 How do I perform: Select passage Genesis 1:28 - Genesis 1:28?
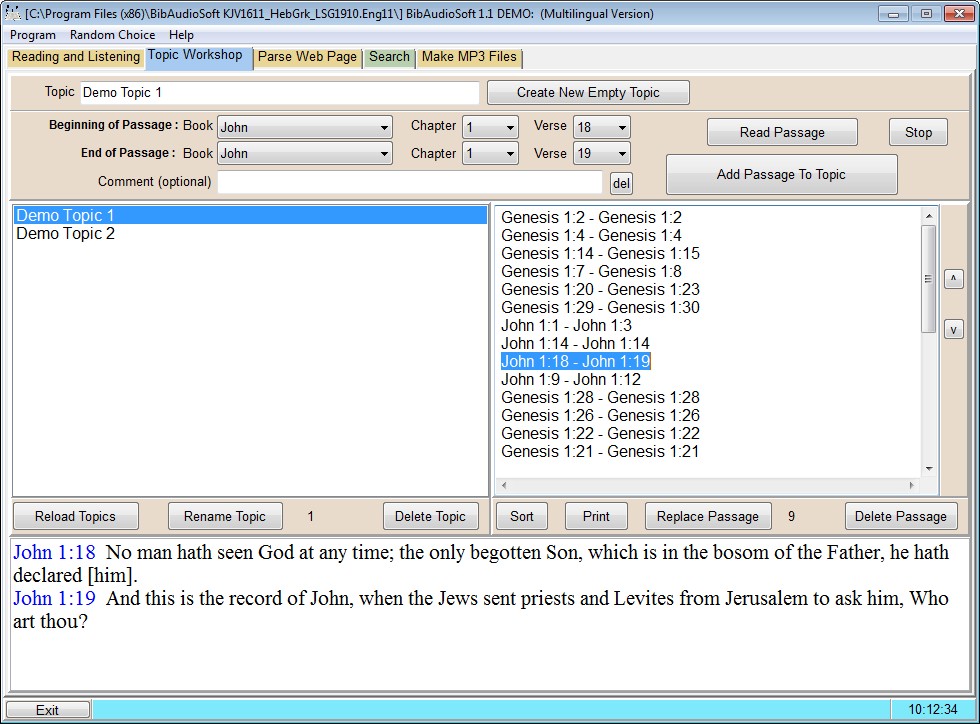pos(600,398)
